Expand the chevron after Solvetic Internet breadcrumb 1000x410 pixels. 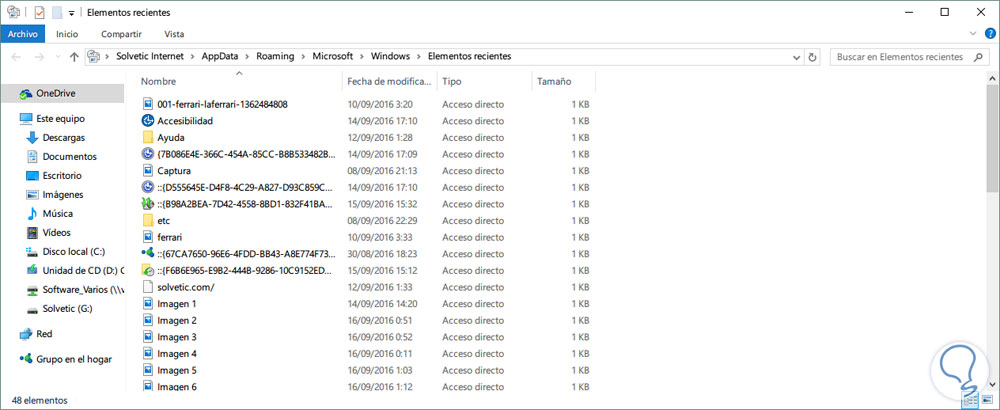[x=194, y=56]
